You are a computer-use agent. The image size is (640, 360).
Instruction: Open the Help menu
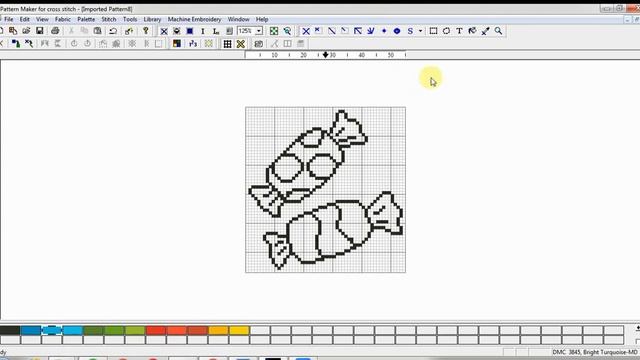262,19
